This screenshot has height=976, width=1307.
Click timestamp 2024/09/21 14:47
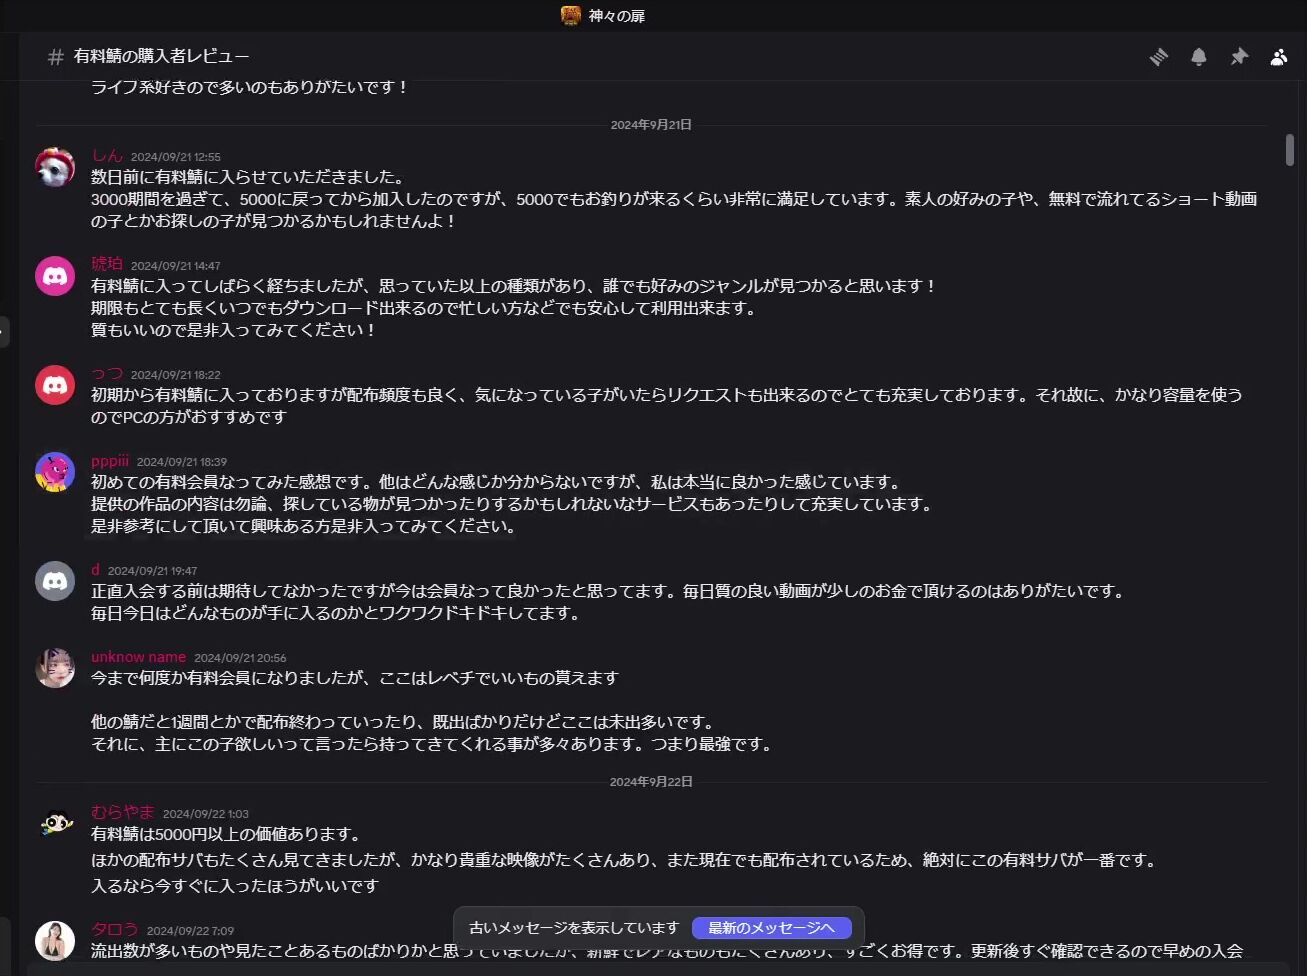click(x=176, y=266)
